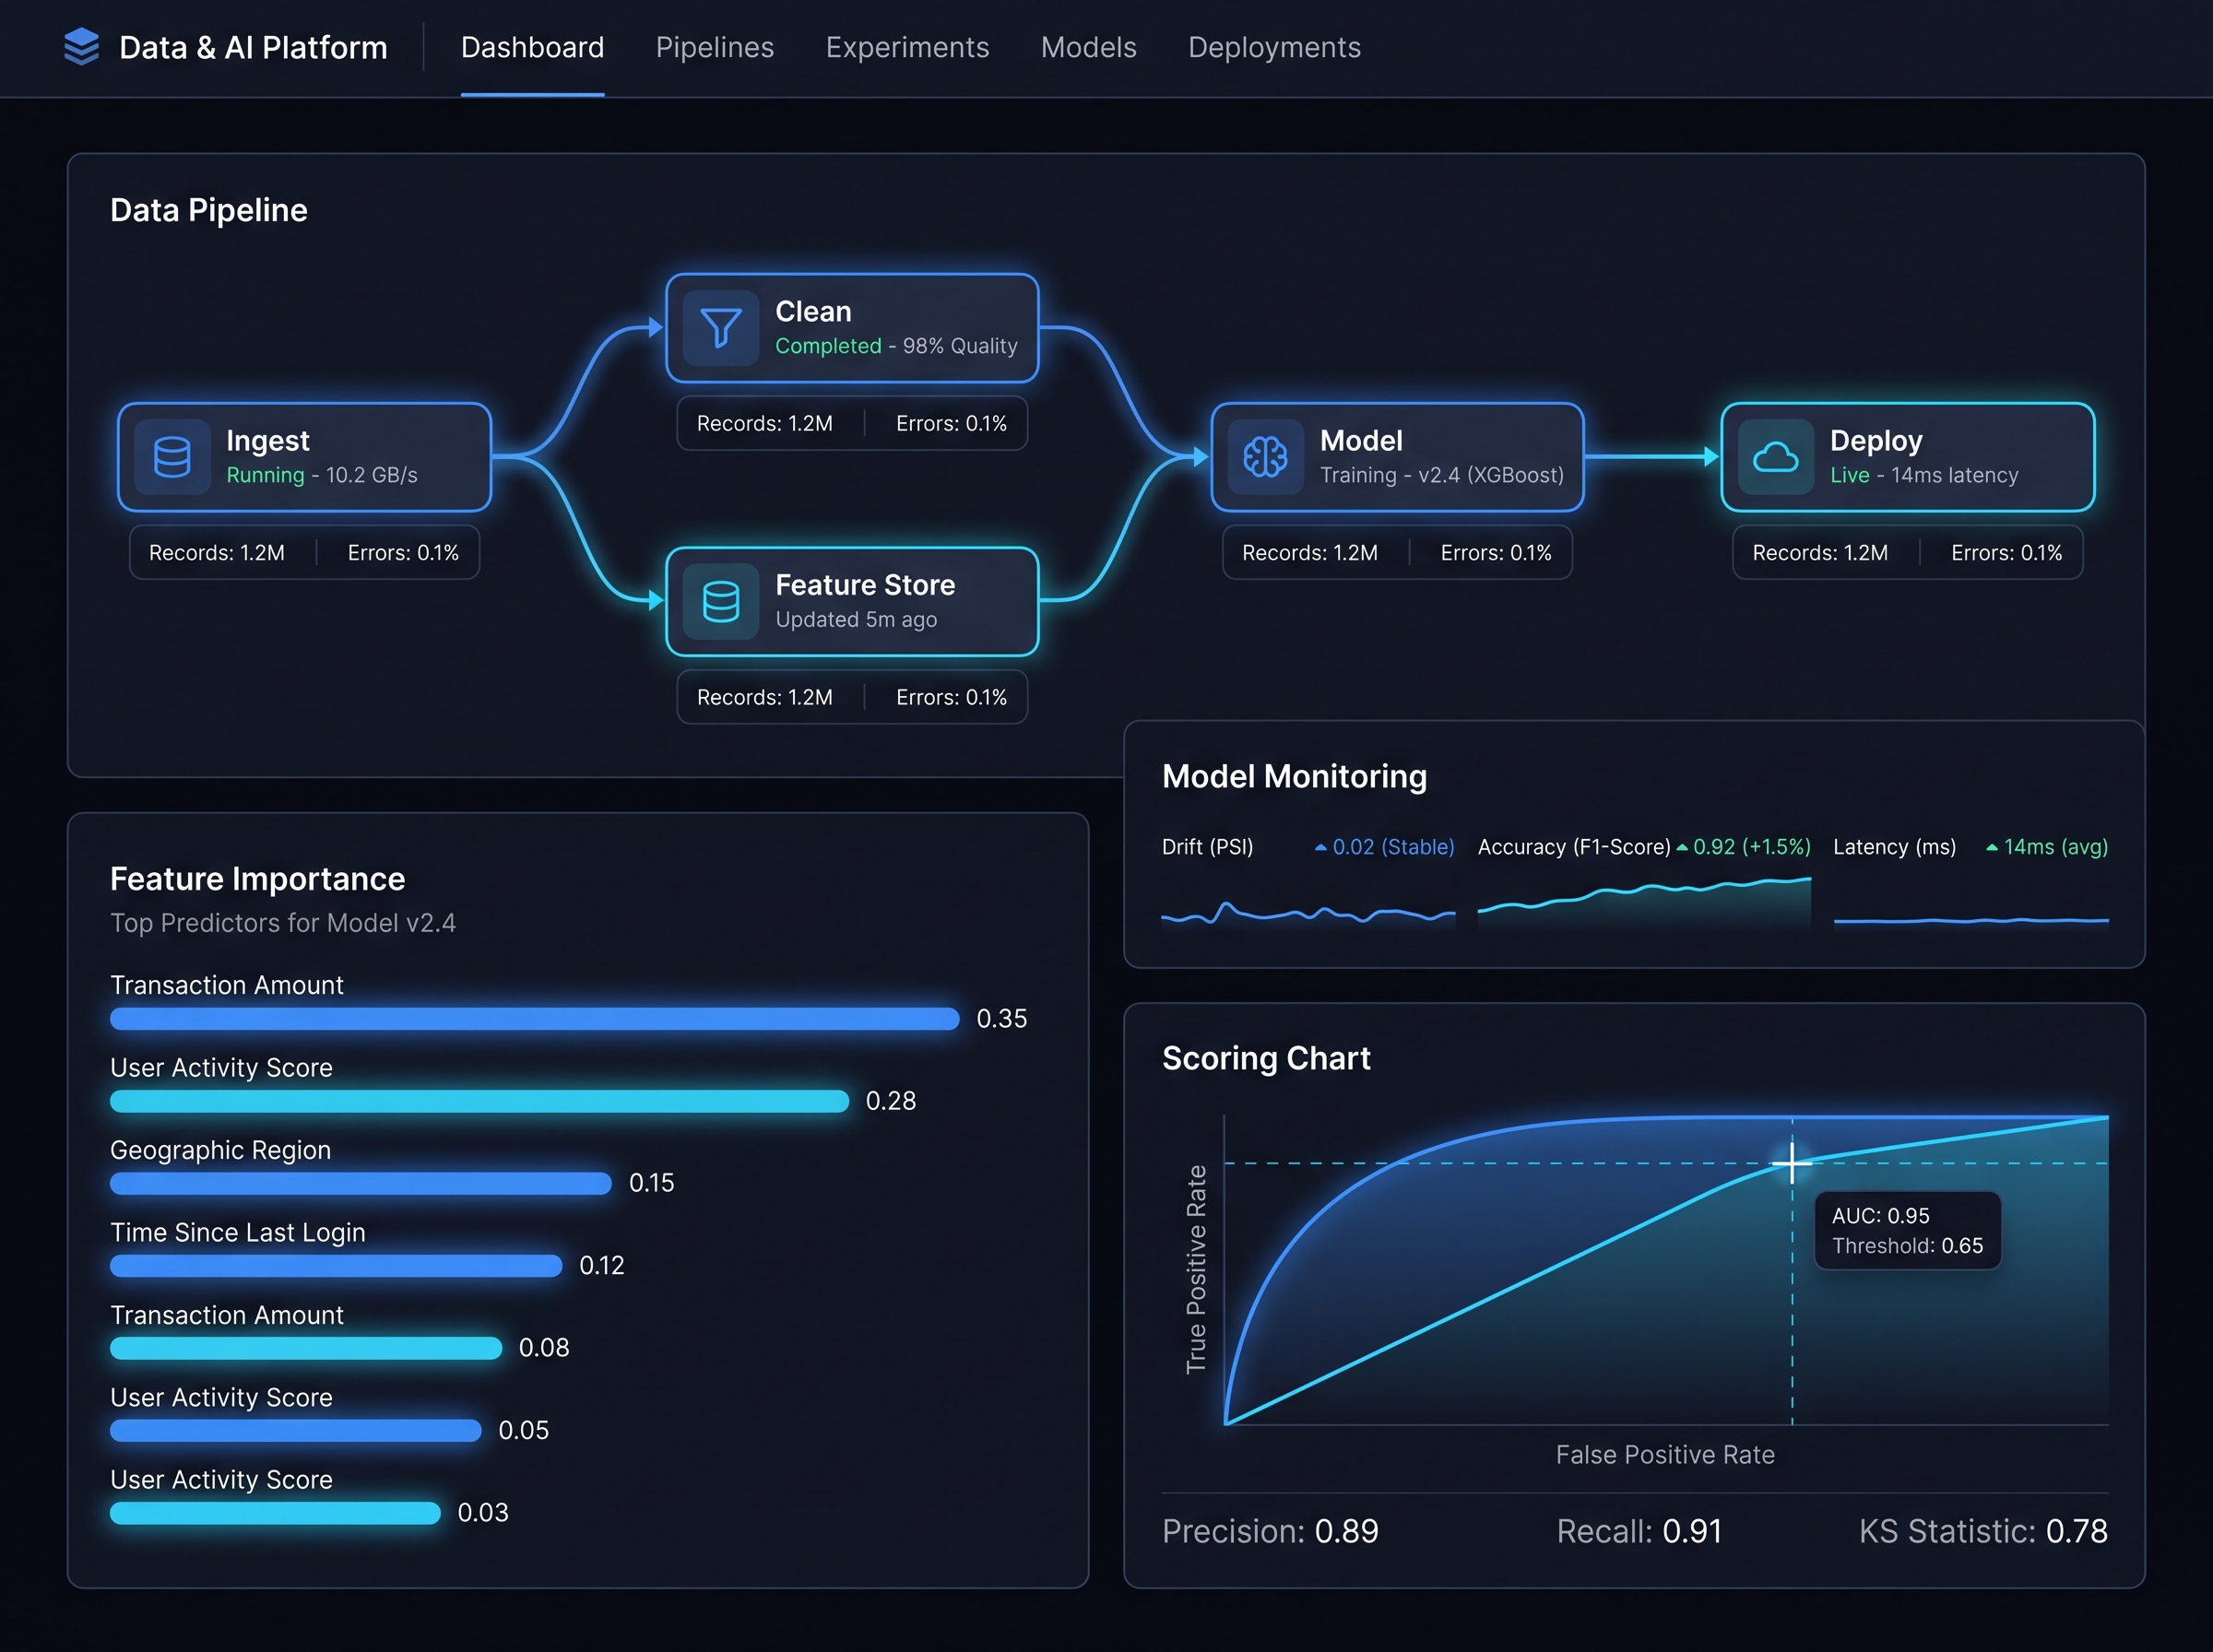Go to the Models tab
This screenshot has height=1652, width=2213.
(x=1088, y=47)
